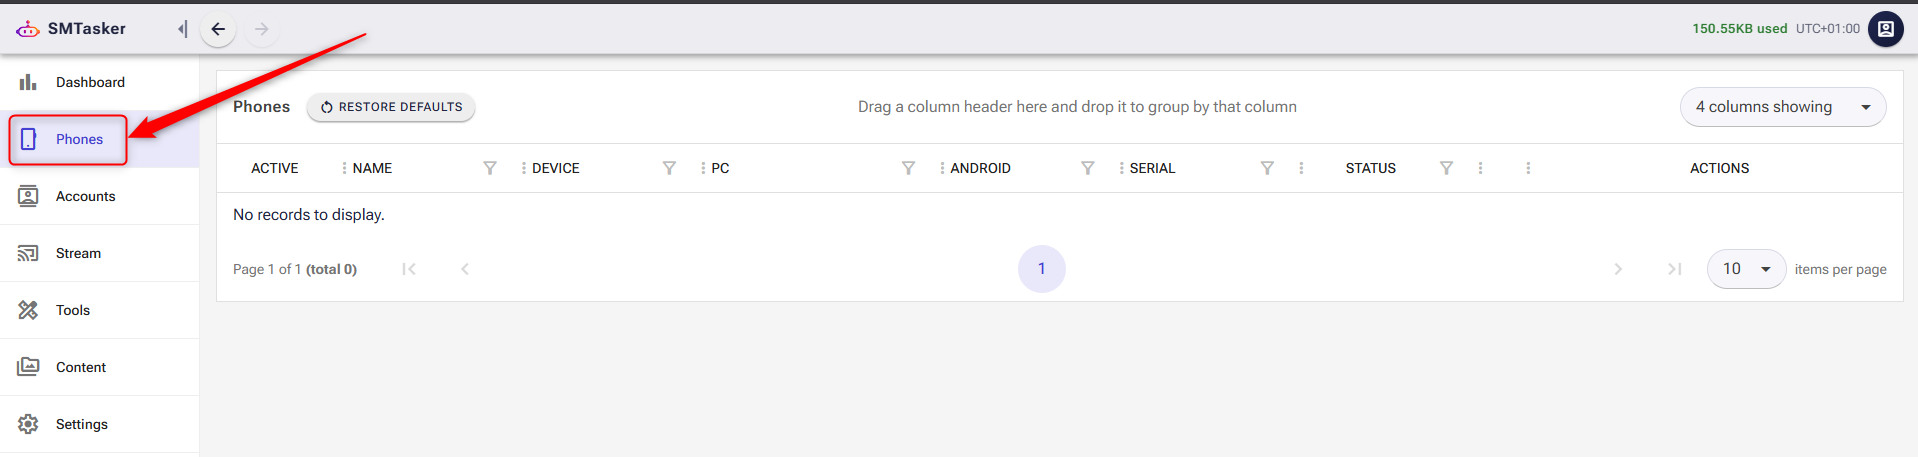Sort by the NAME column header
Image resolution: width=1918 pixels, height=457 pixels.
pyautogui.click(x=372, y=168)
